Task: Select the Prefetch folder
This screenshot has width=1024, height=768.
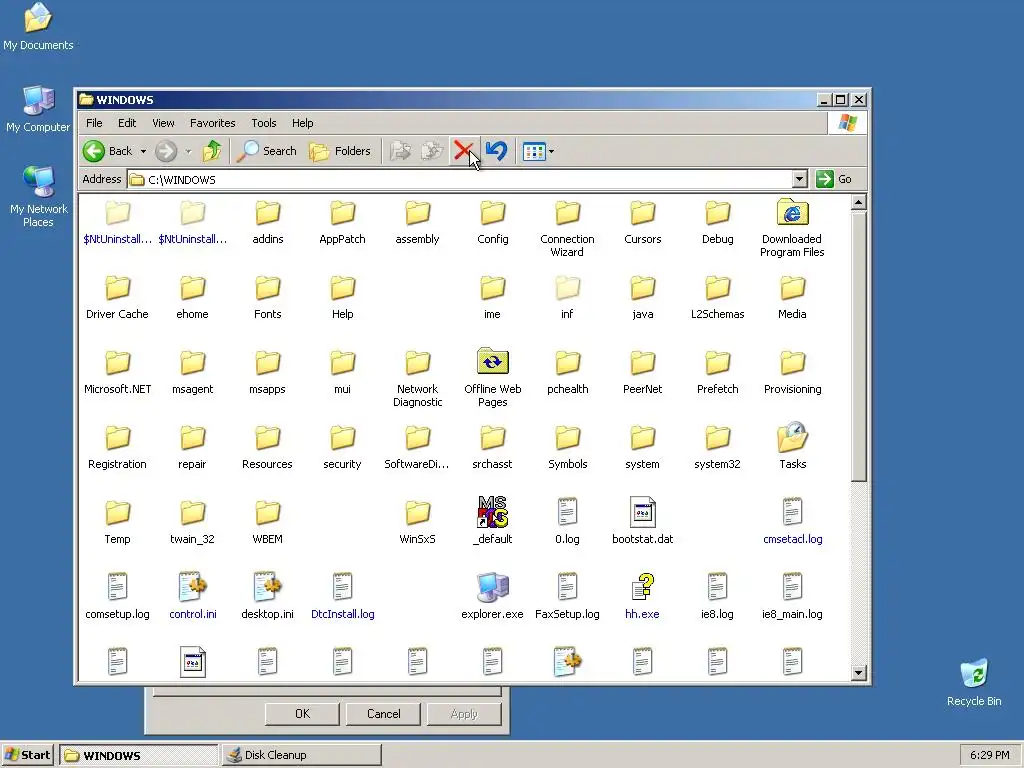Action: click(717, 371)
